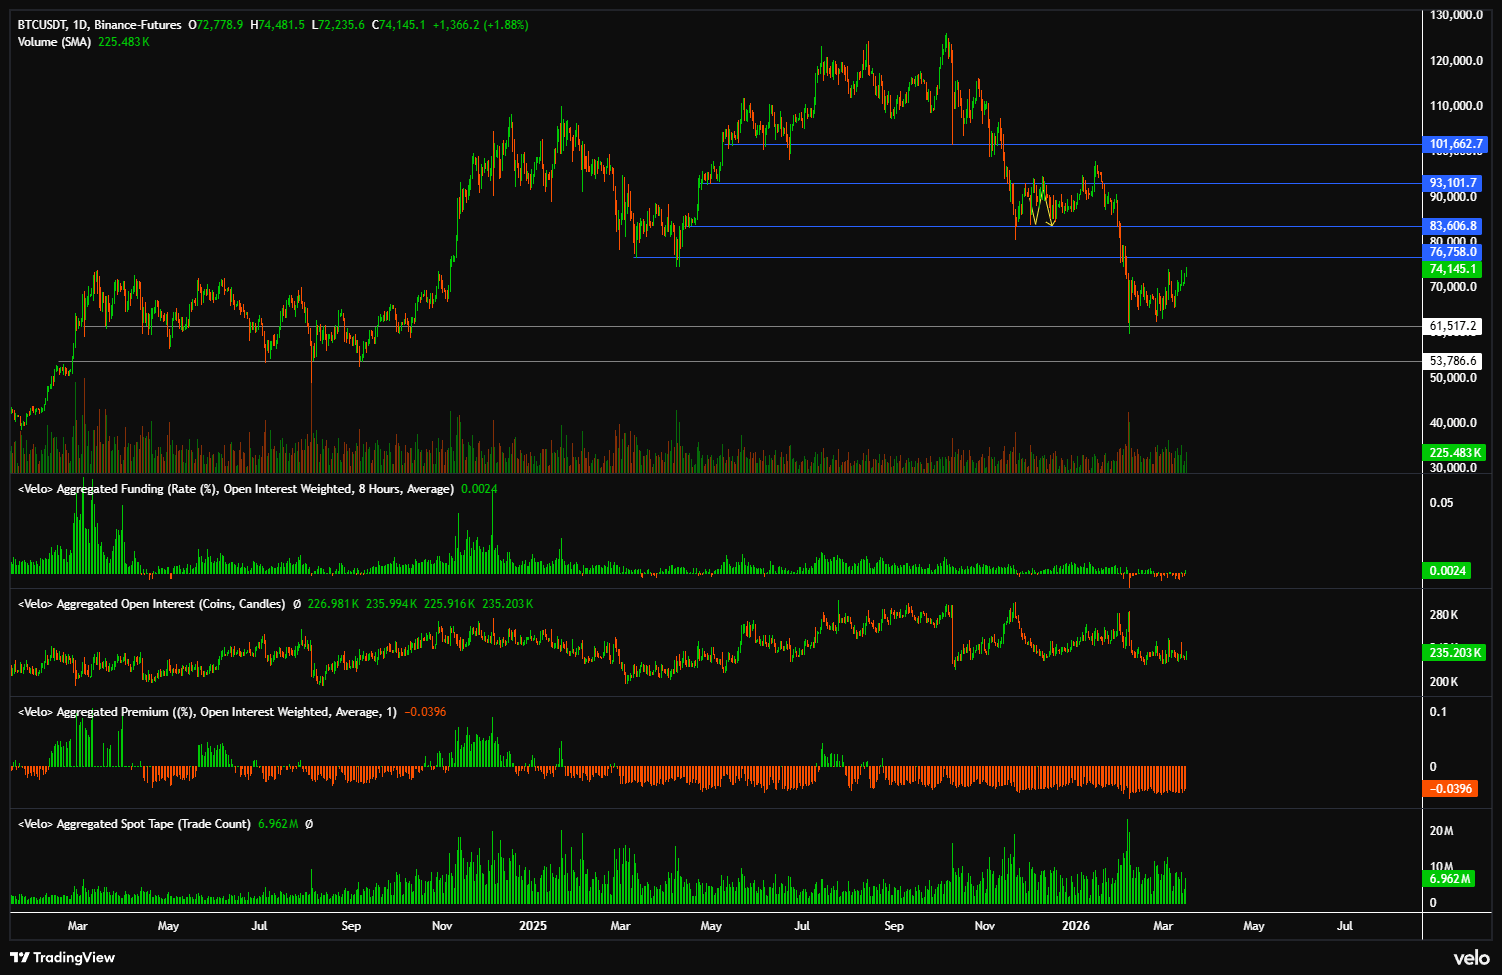This screenshot has height=975, width=1502.
Task: Click the 61,517.2 price axis label
Action: point(1452,326)
